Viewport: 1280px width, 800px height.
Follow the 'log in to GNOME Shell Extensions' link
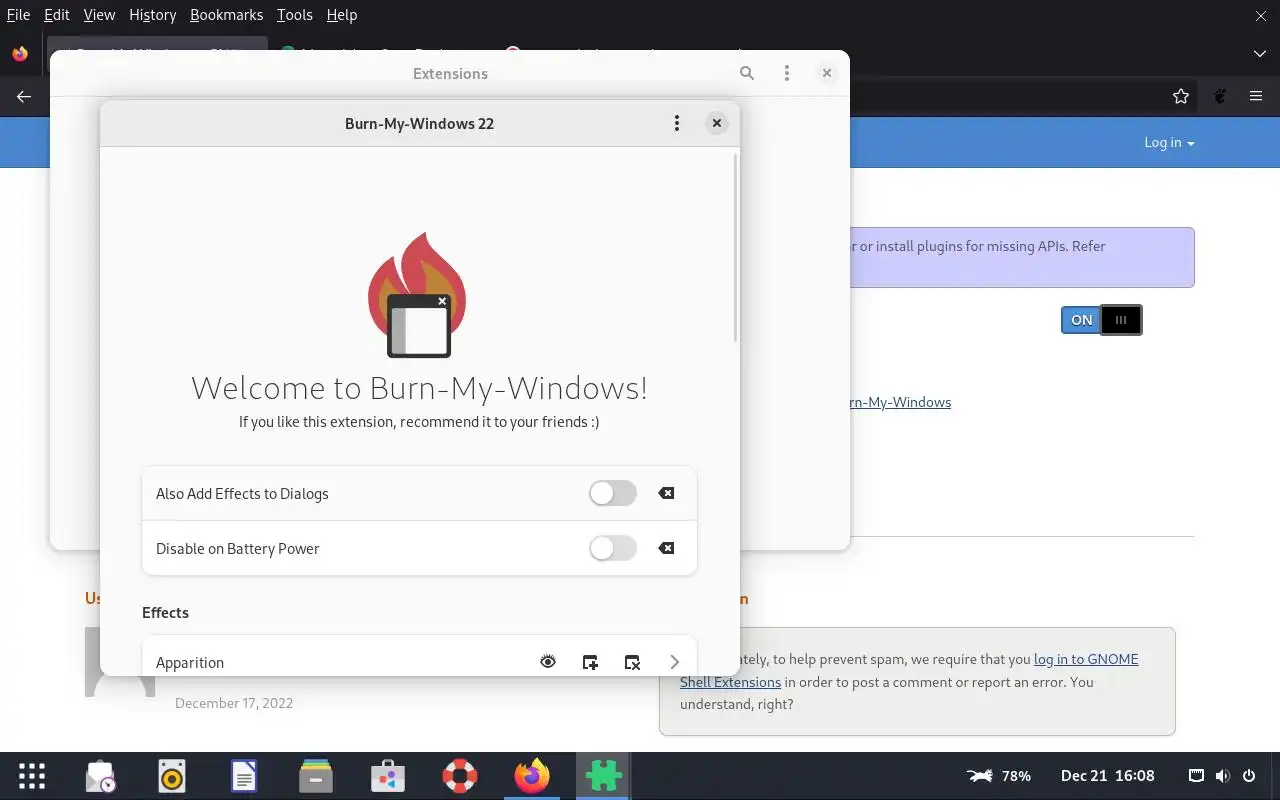910,670
